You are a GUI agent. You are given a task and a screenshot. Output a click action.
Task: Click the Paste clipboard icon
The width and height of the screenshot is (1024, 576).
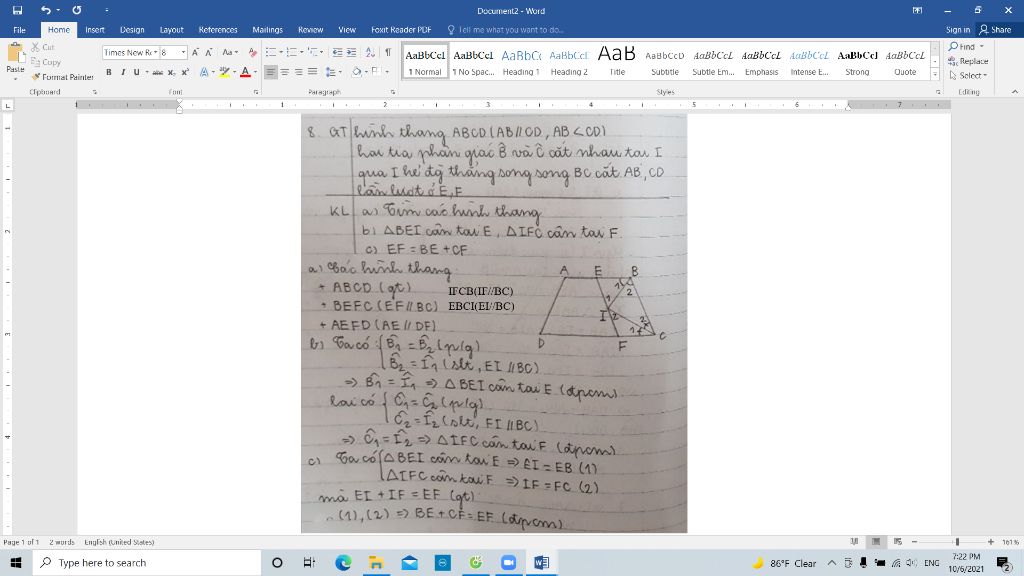point(15,54)
